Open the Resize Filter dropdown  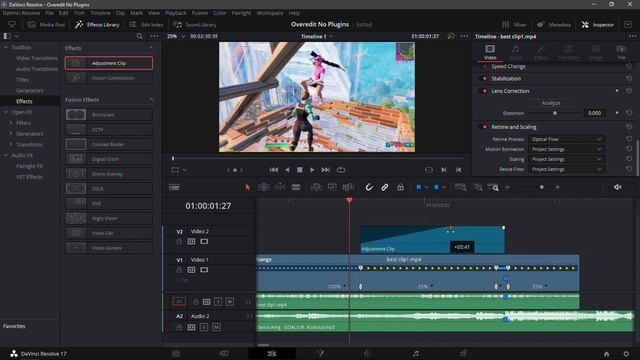(566, 169)
